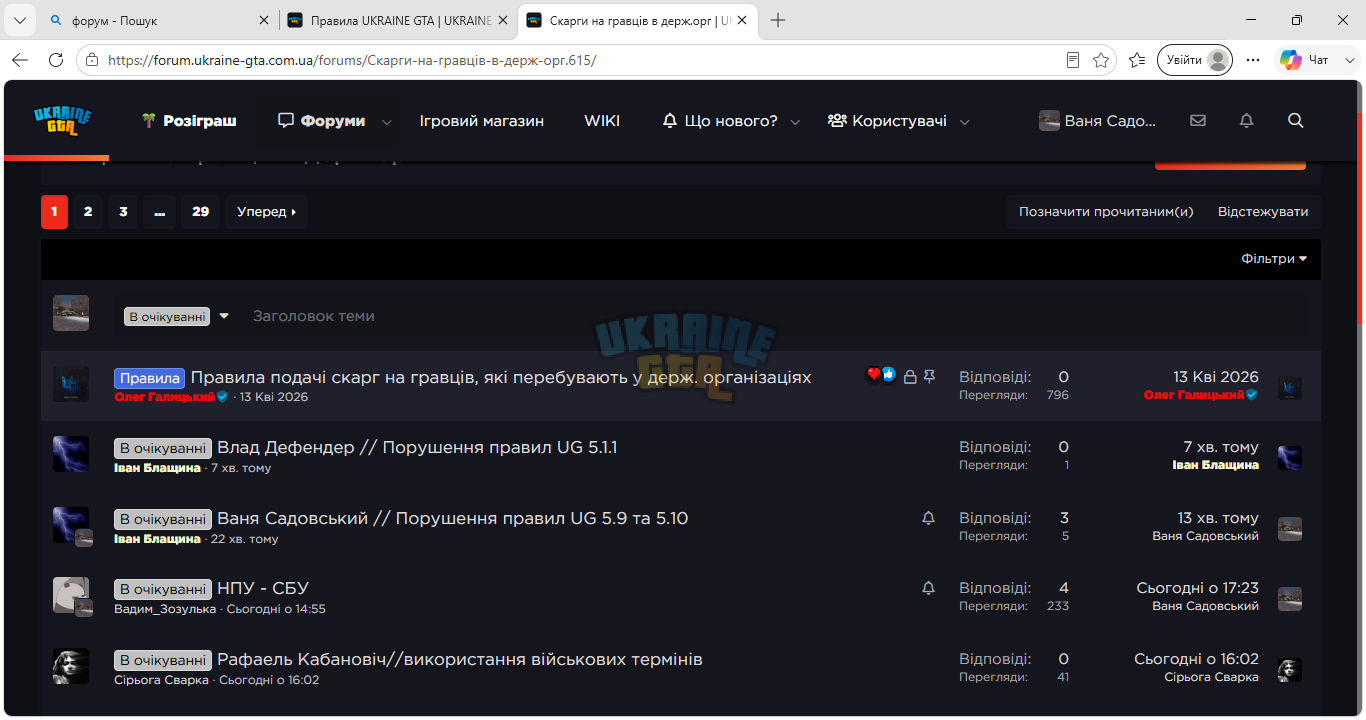Open the WIKI nav item
Image resolution: width=1366 pixels, height=720 pixels.
tap(602, 121)
